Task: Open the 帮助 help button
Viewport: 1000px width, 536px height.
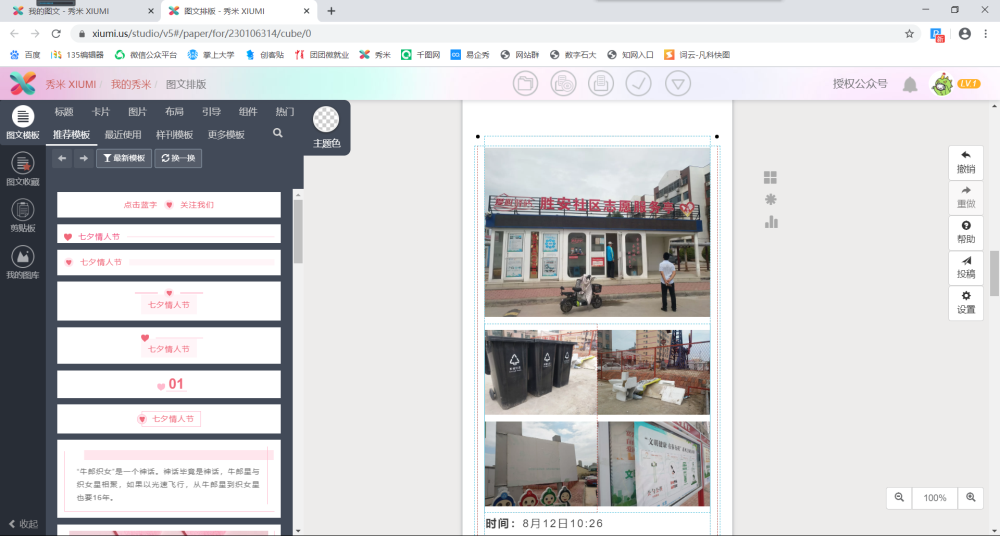Action: coord(966,233)
